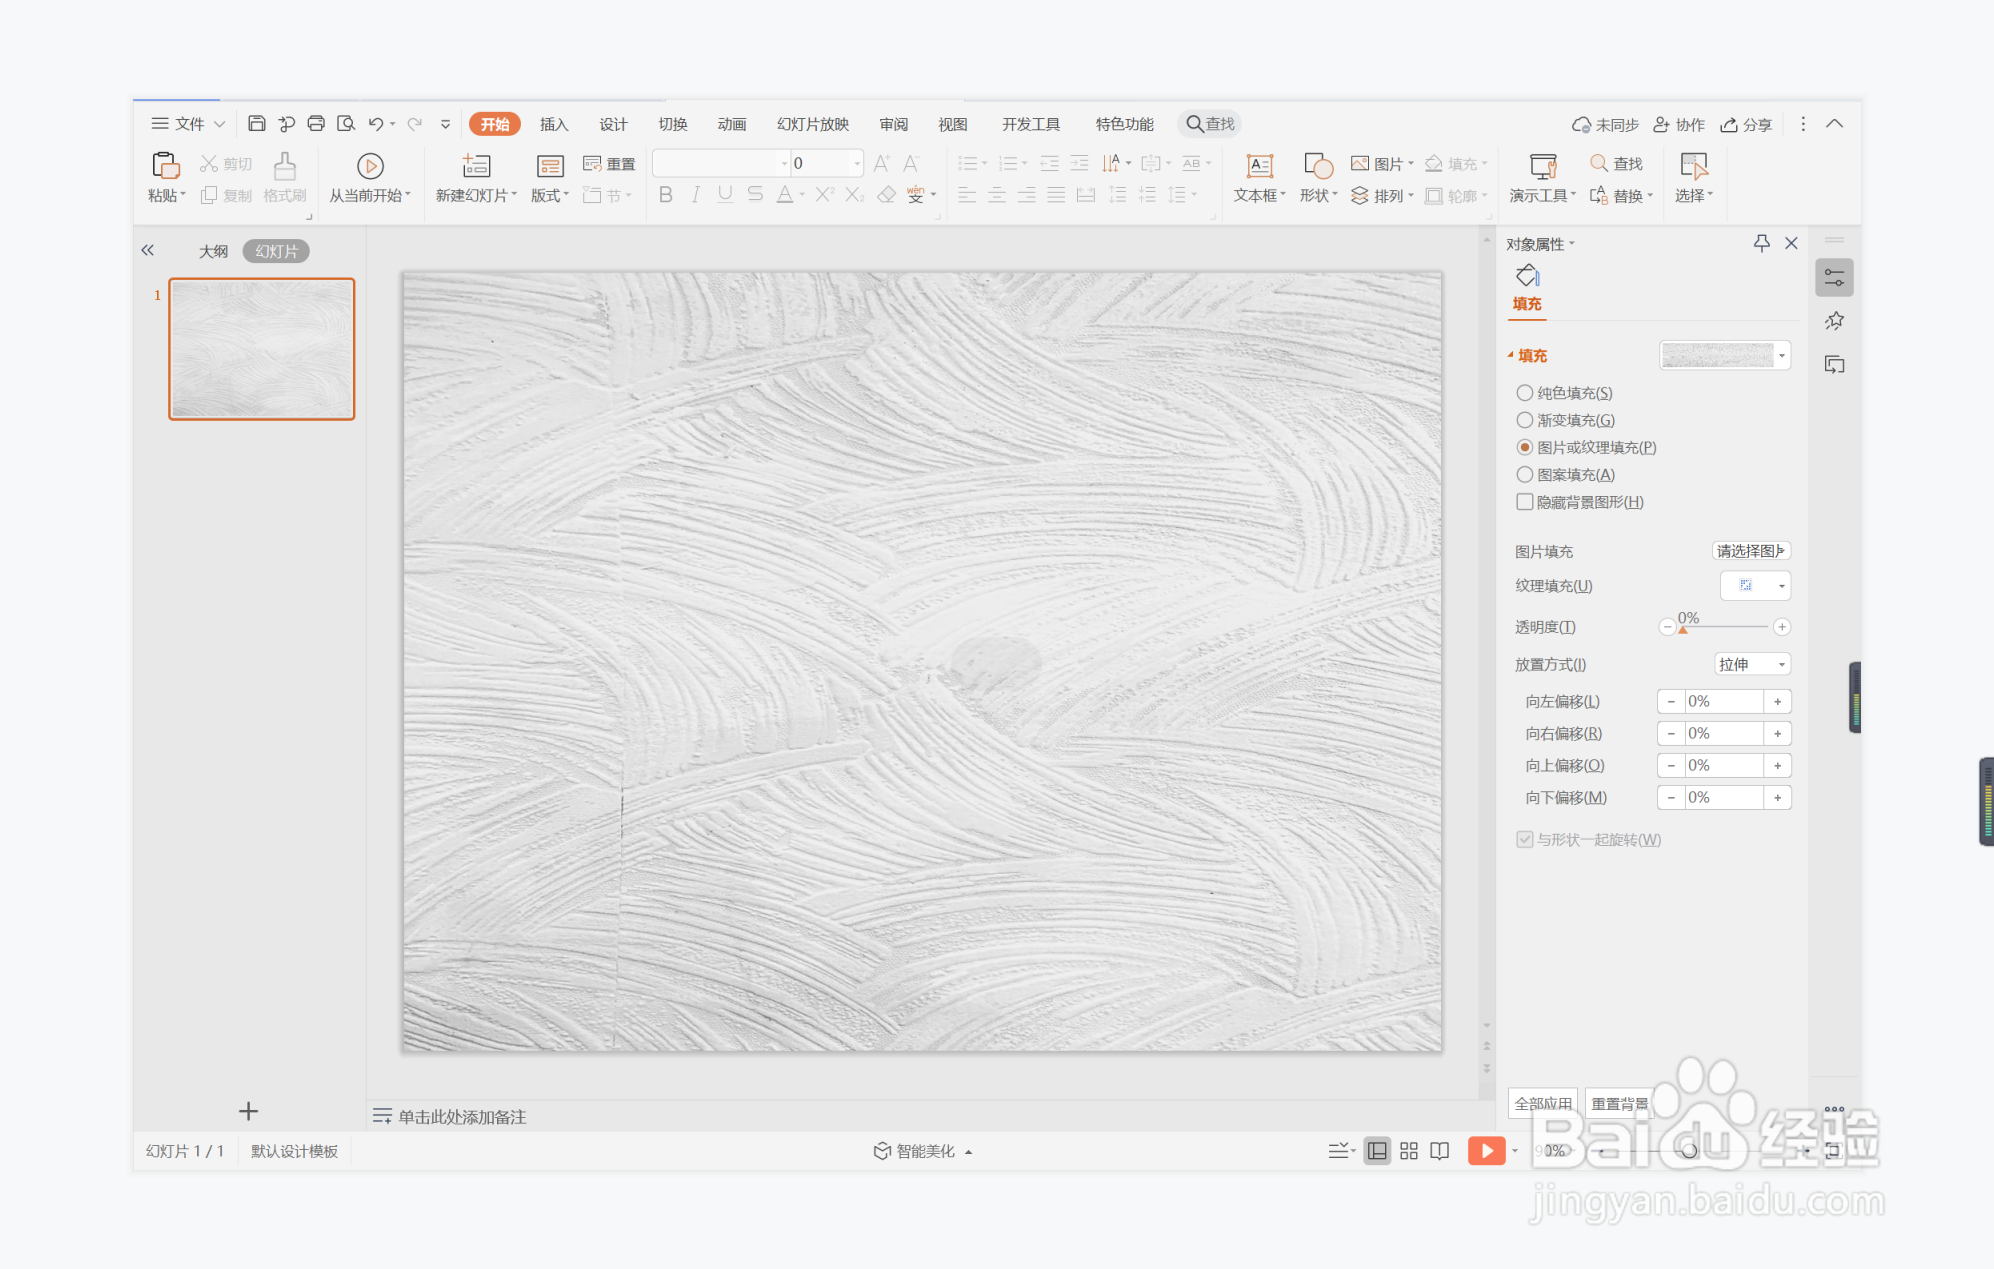The width and height of the screenshot is (1994, 1269).
Task: Select slide 1 thumbnail
Action: pyautogui.click(x=262, y=349)
